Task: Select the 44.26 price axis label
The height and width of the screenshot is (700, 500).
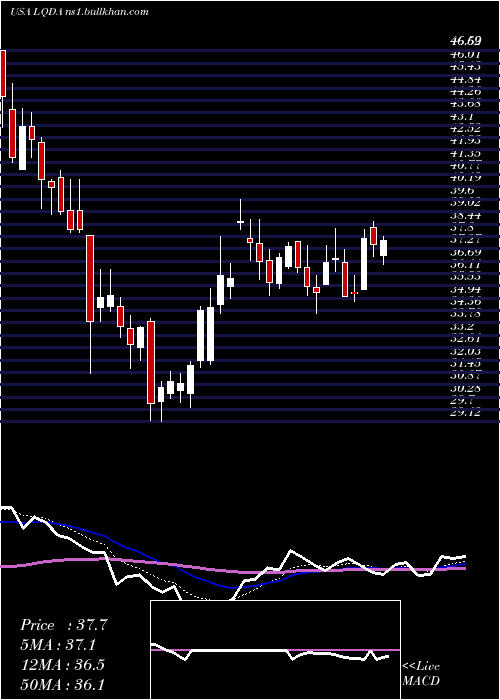Action: [466, 92]
